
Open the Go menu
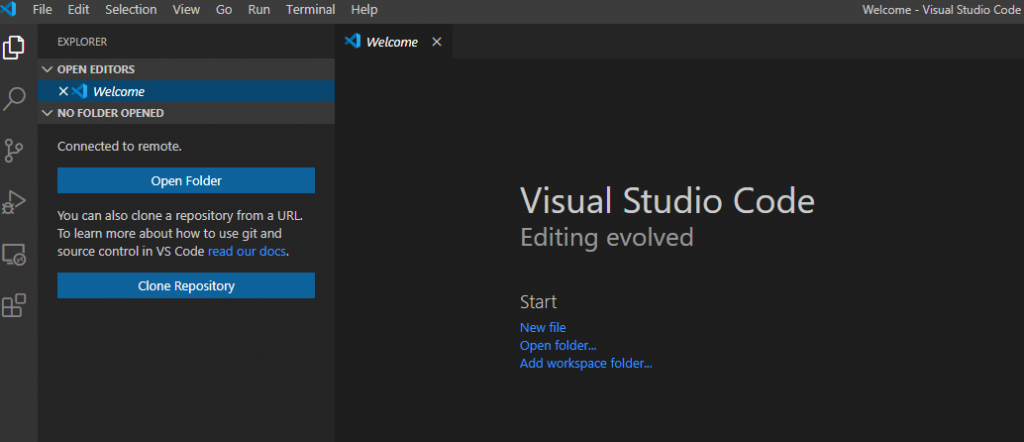[224, 10]
